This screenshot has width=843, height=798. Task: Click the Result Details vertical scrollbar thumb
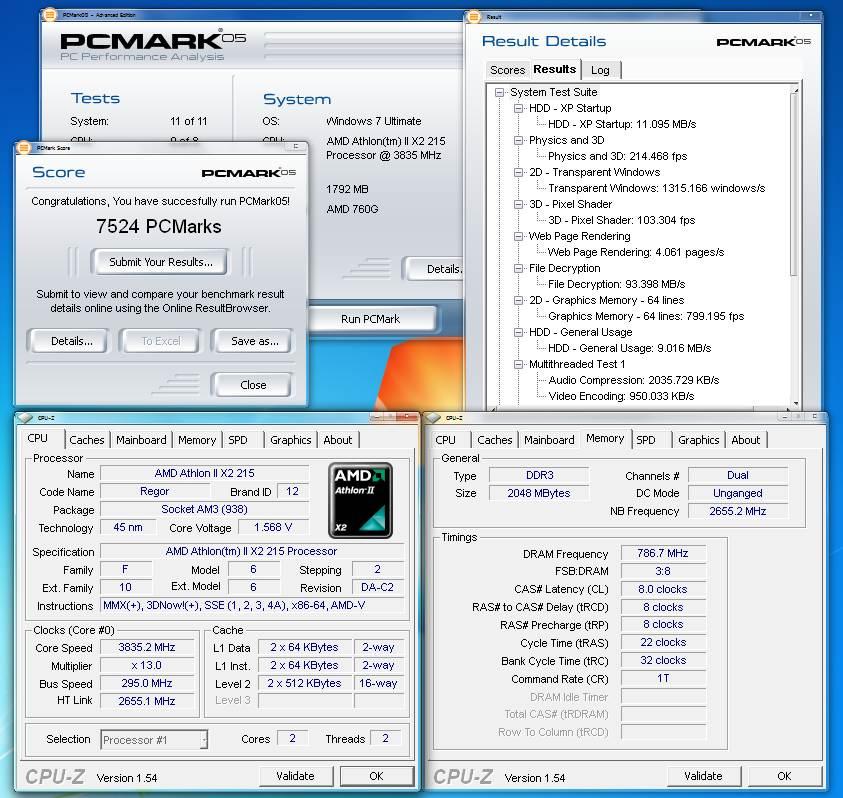coord(795,186)
